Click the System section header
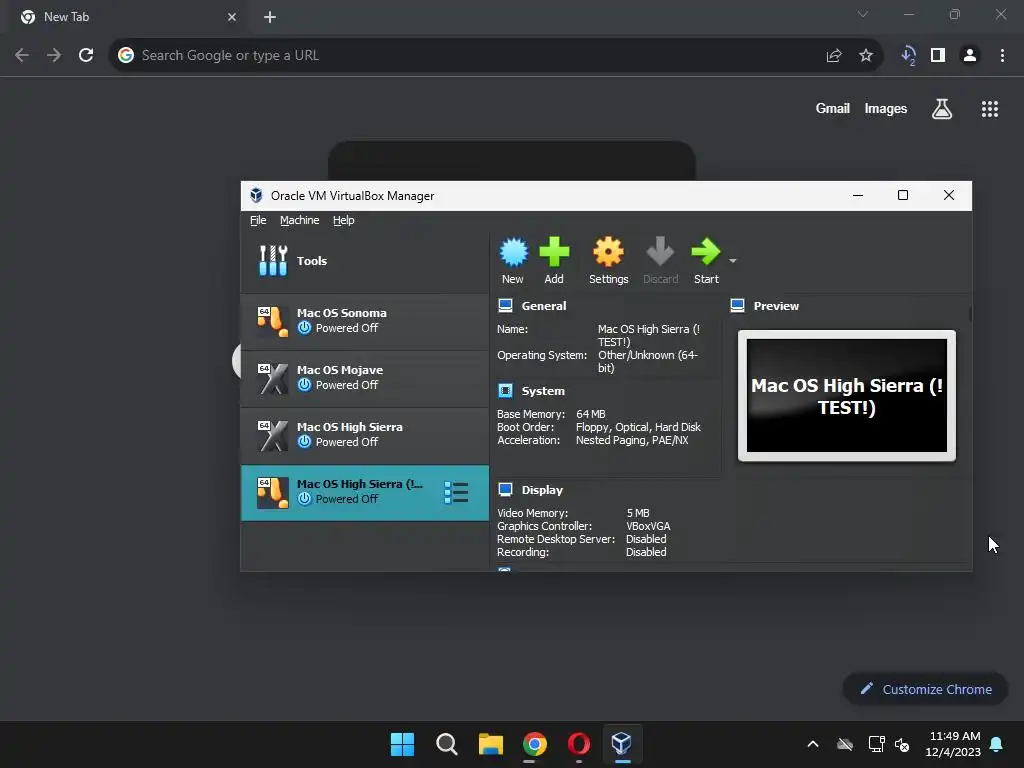This screenshot has height=768, width=1024. pyautogui.click(x=543, y=391)
